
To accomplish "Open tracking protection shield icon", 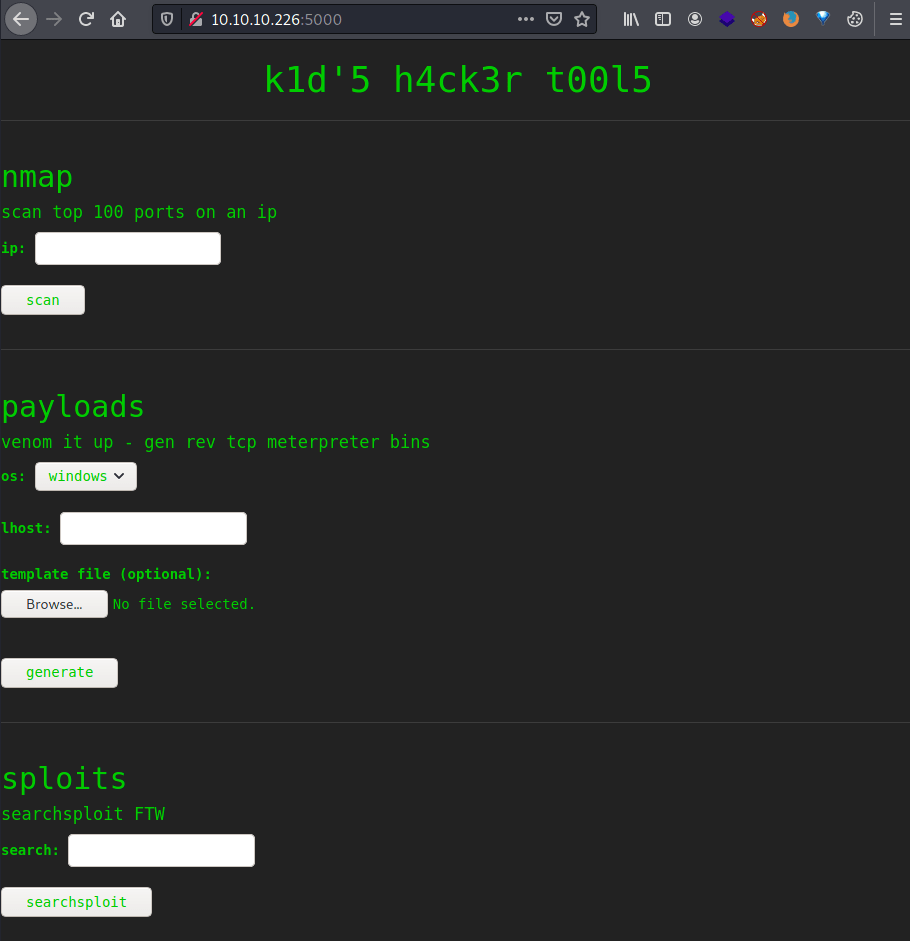I will click(167, 19).
